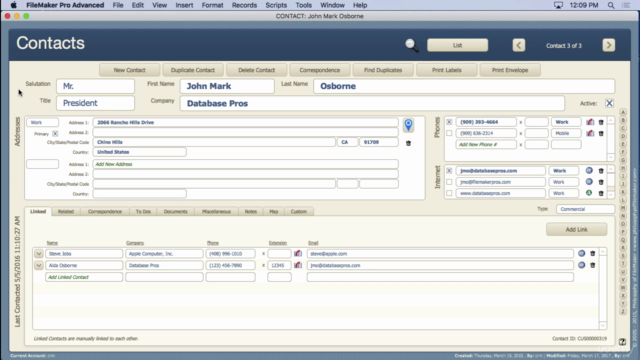Change phone type Mobile dropdown

[x=566, y=133]
